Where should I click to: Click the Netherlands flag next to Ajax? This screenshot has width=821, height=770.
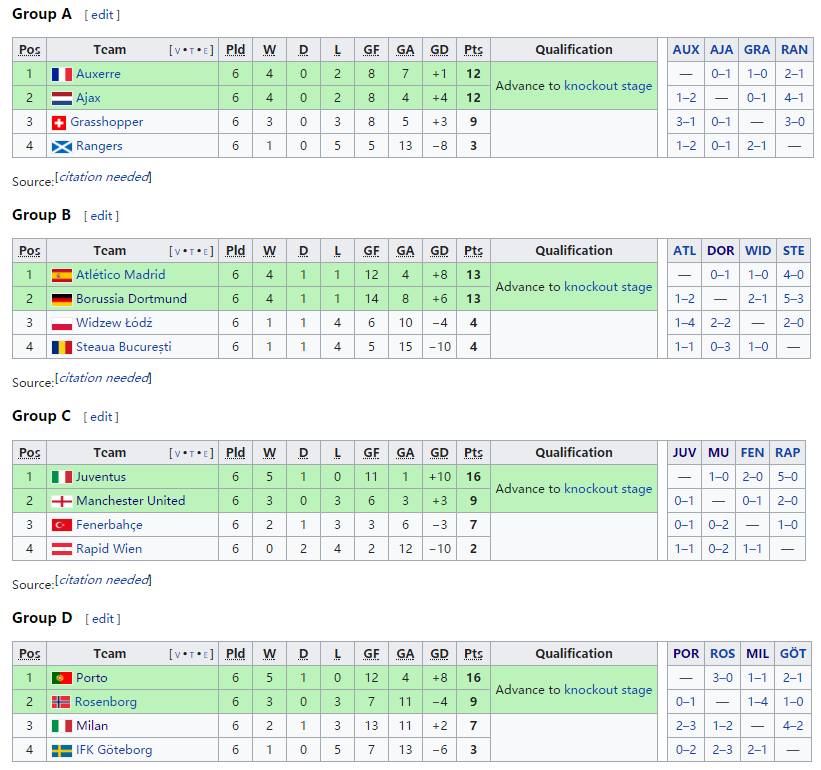61,98
